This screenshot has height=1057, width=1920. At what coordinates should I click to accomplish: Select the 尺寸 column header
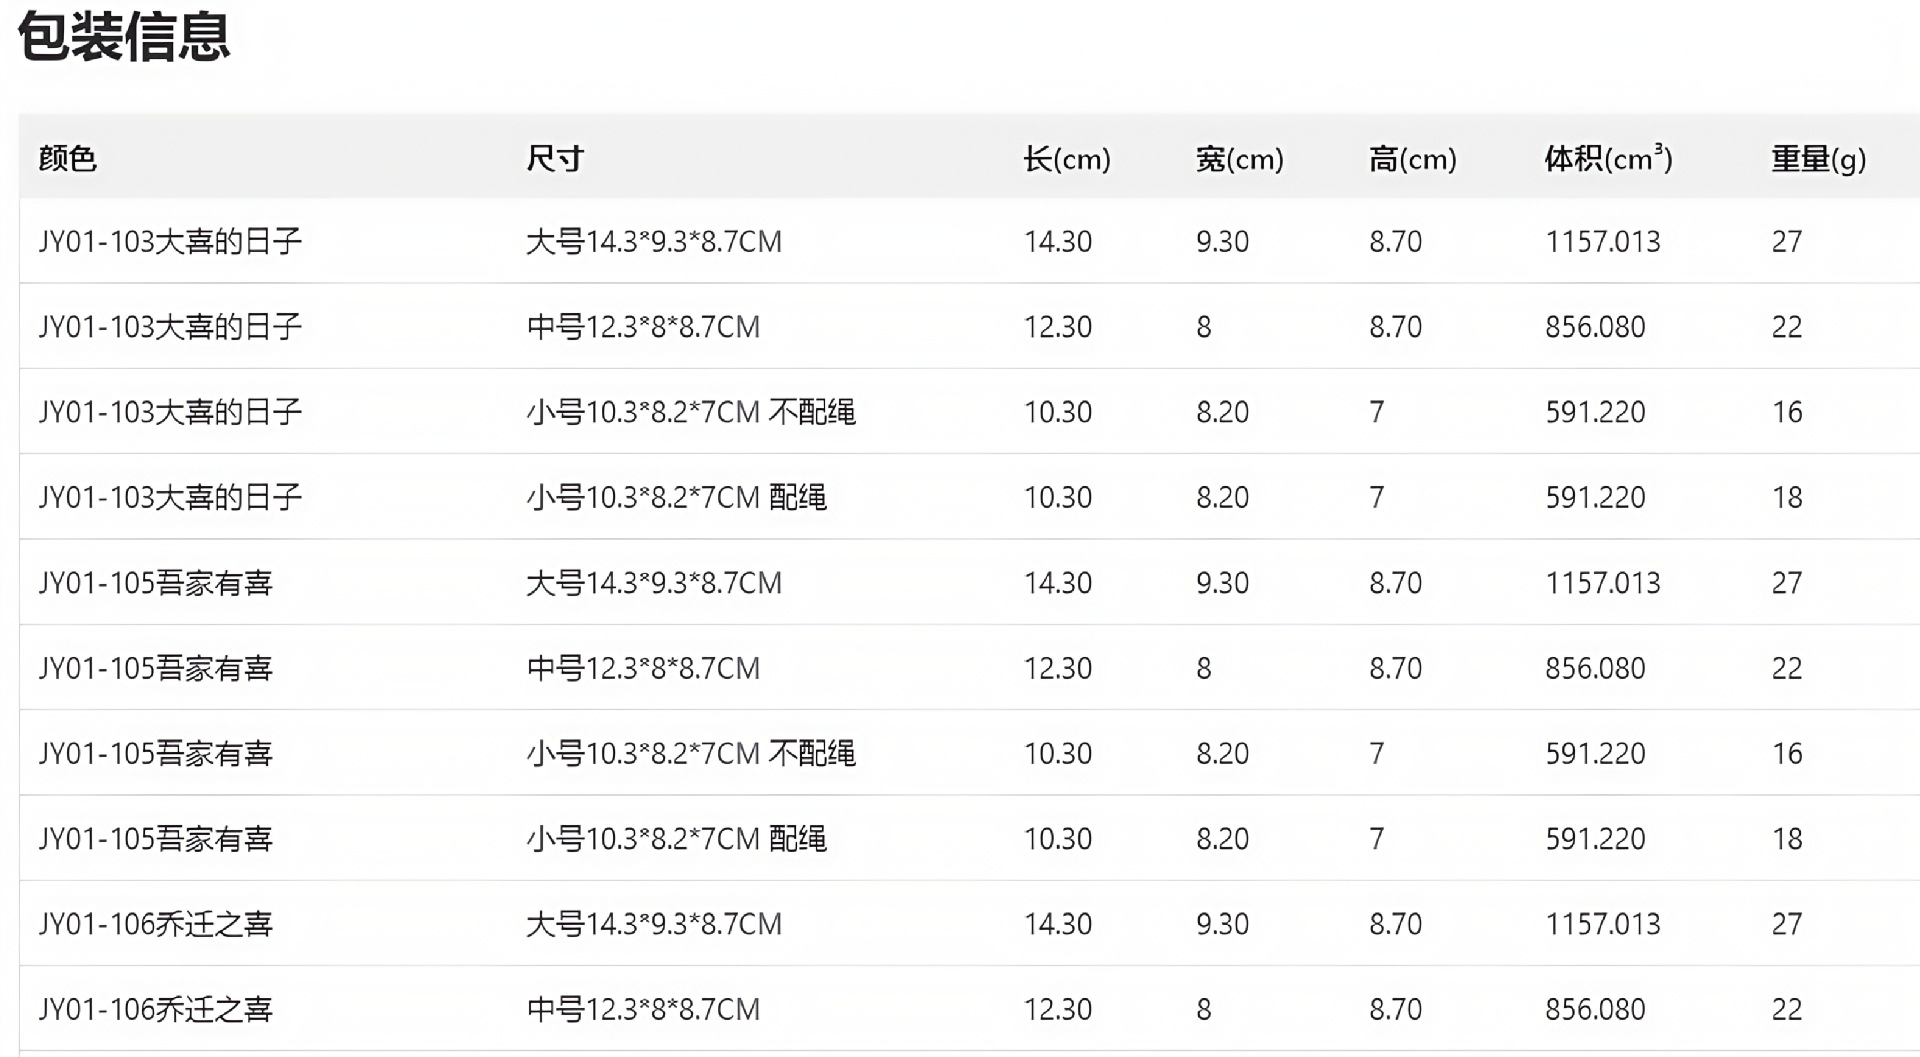coord(555,158)
